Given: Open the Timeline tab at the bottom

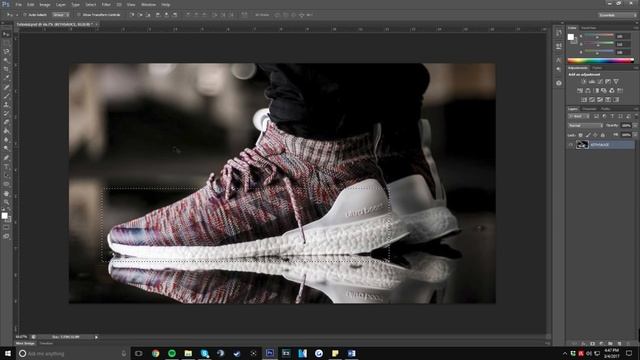Looking at the screenshot, I should coord(46,344).
